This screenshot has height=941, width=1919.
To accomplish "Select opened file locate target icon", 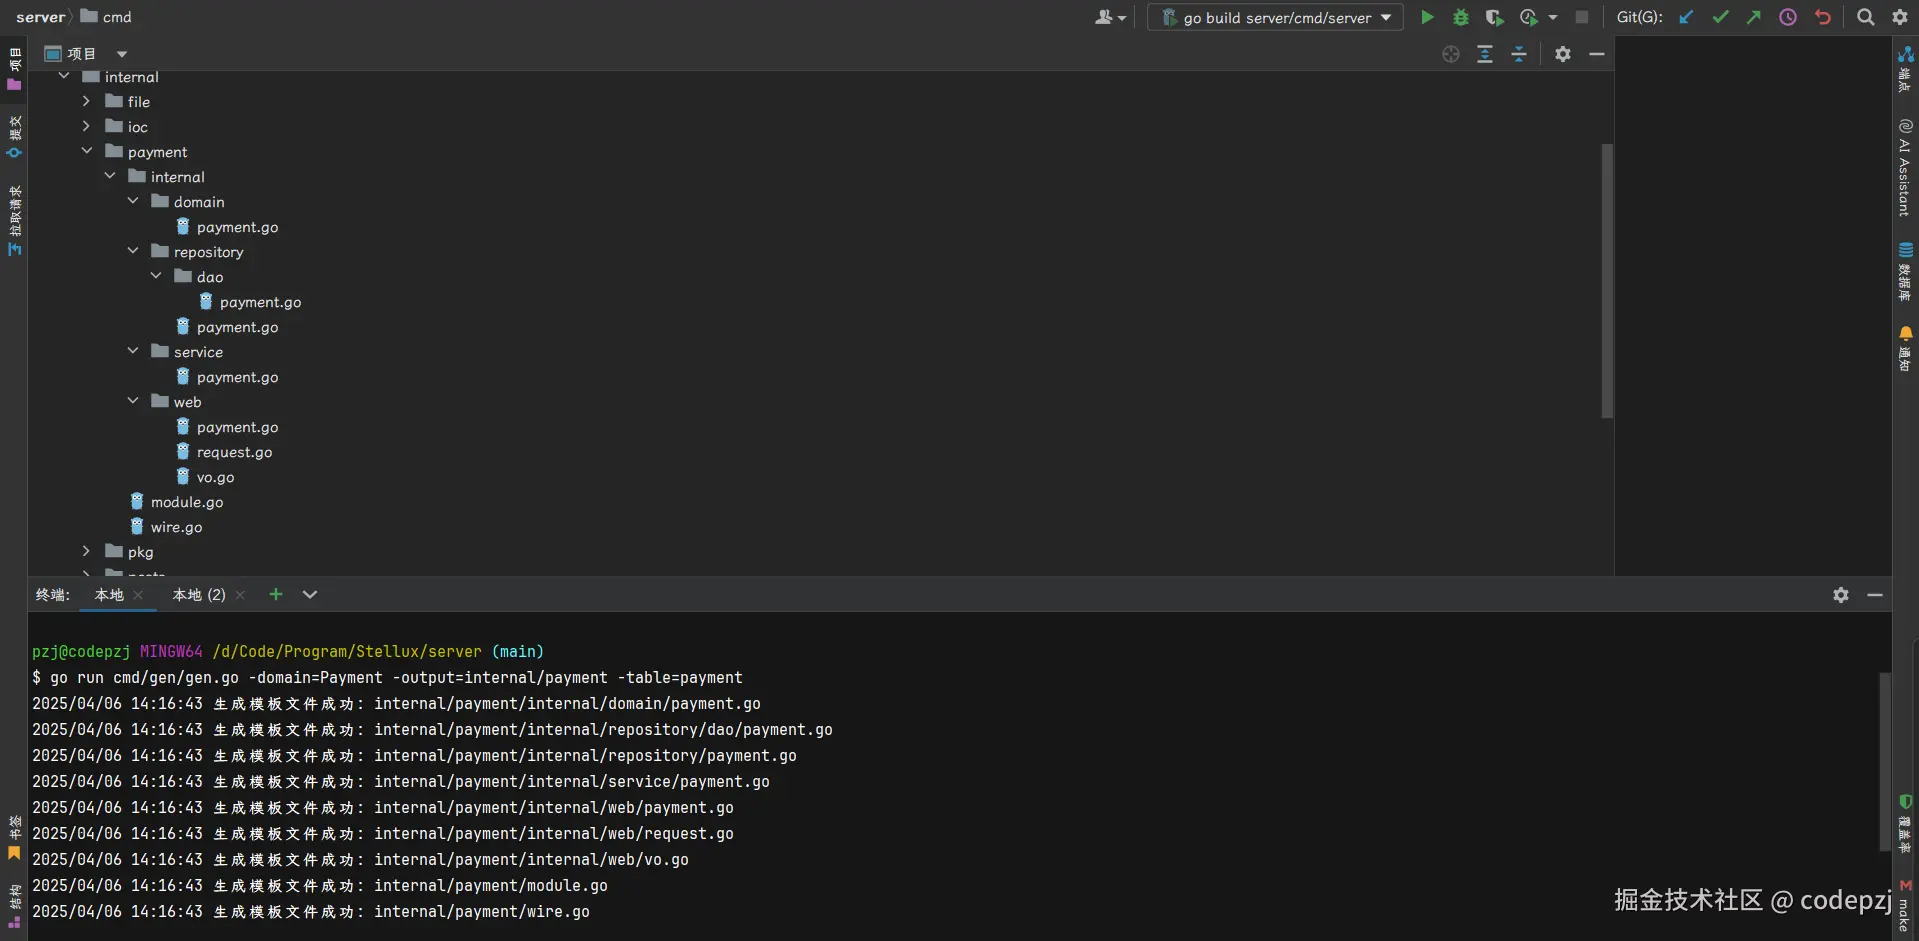I will (x=1451, y=54).
